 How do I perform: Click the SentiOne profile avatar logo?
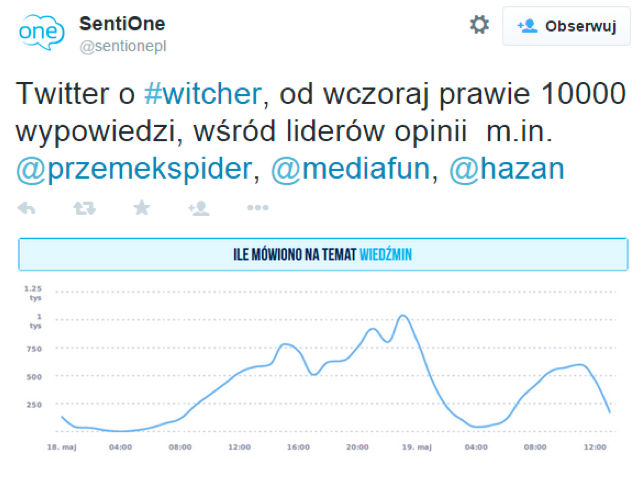coord(41,34)
